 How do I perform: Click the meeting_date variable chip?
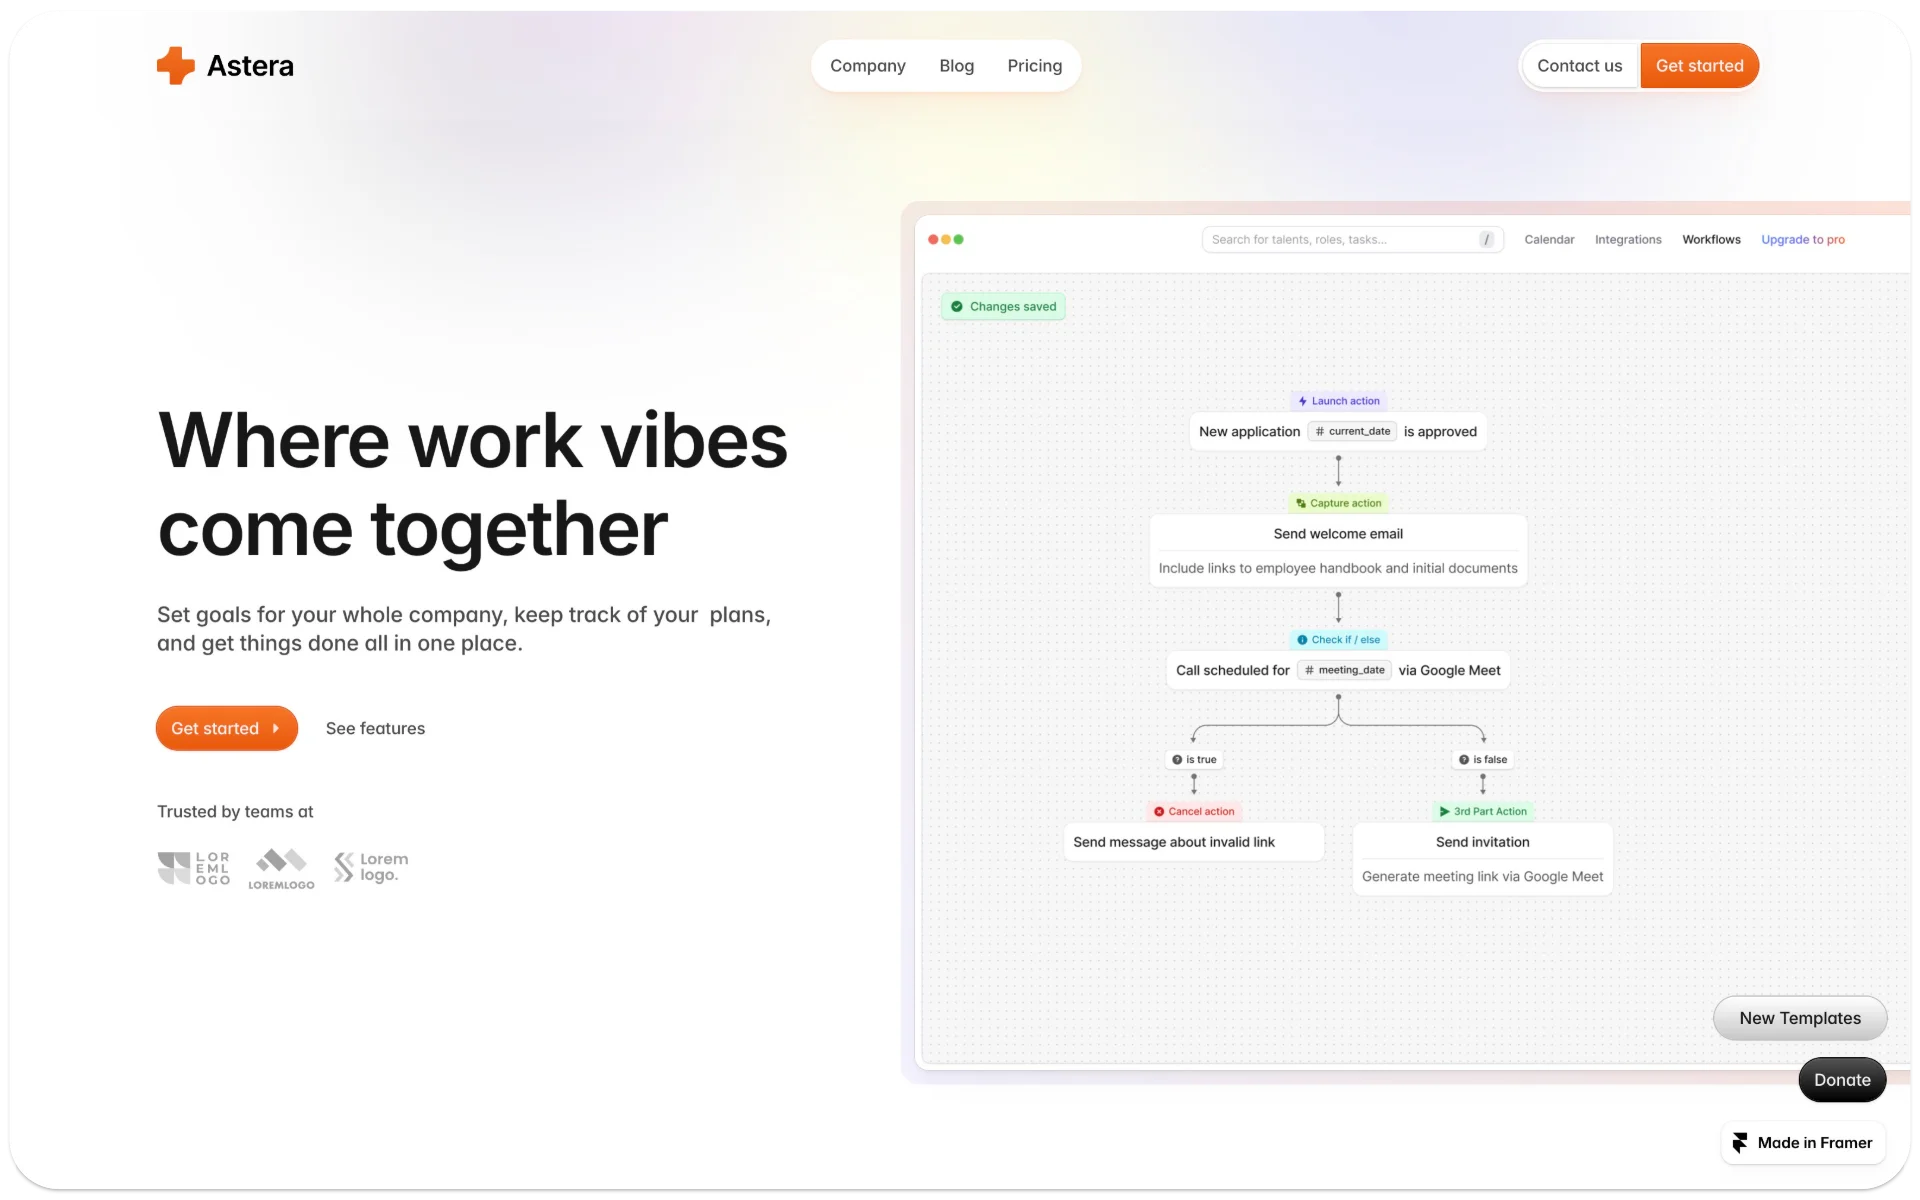pyautogui.click(x=1344, y=670)
